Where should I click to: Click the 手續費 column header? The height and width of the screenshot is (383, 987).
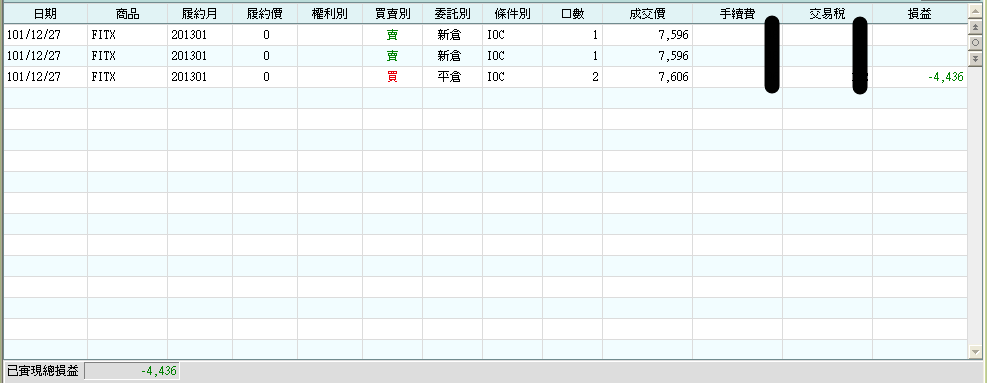coord(737,14)
